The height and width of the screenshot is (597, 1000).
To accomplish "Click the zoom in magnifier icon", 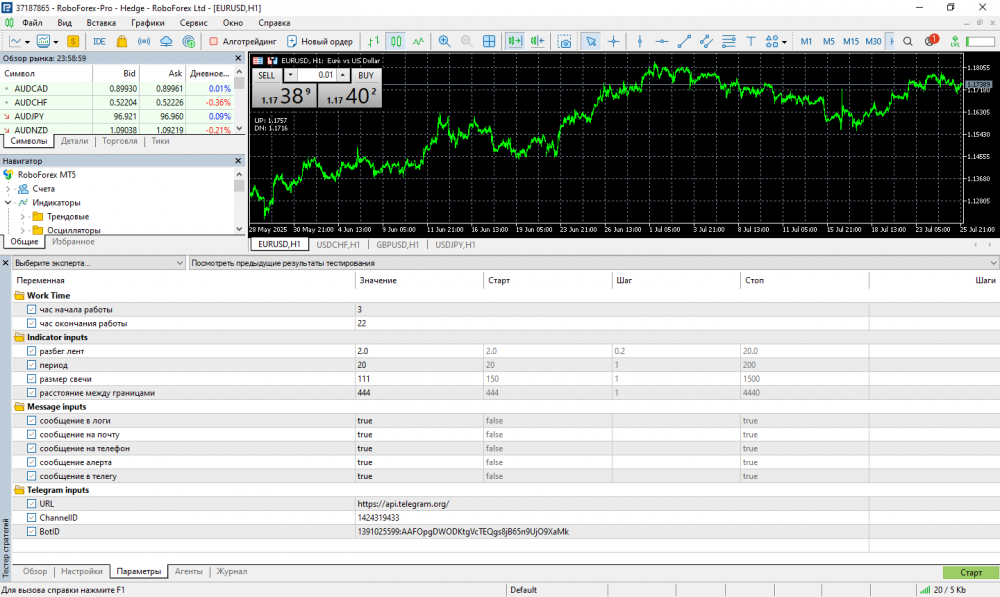I will (x=444, y=41).
